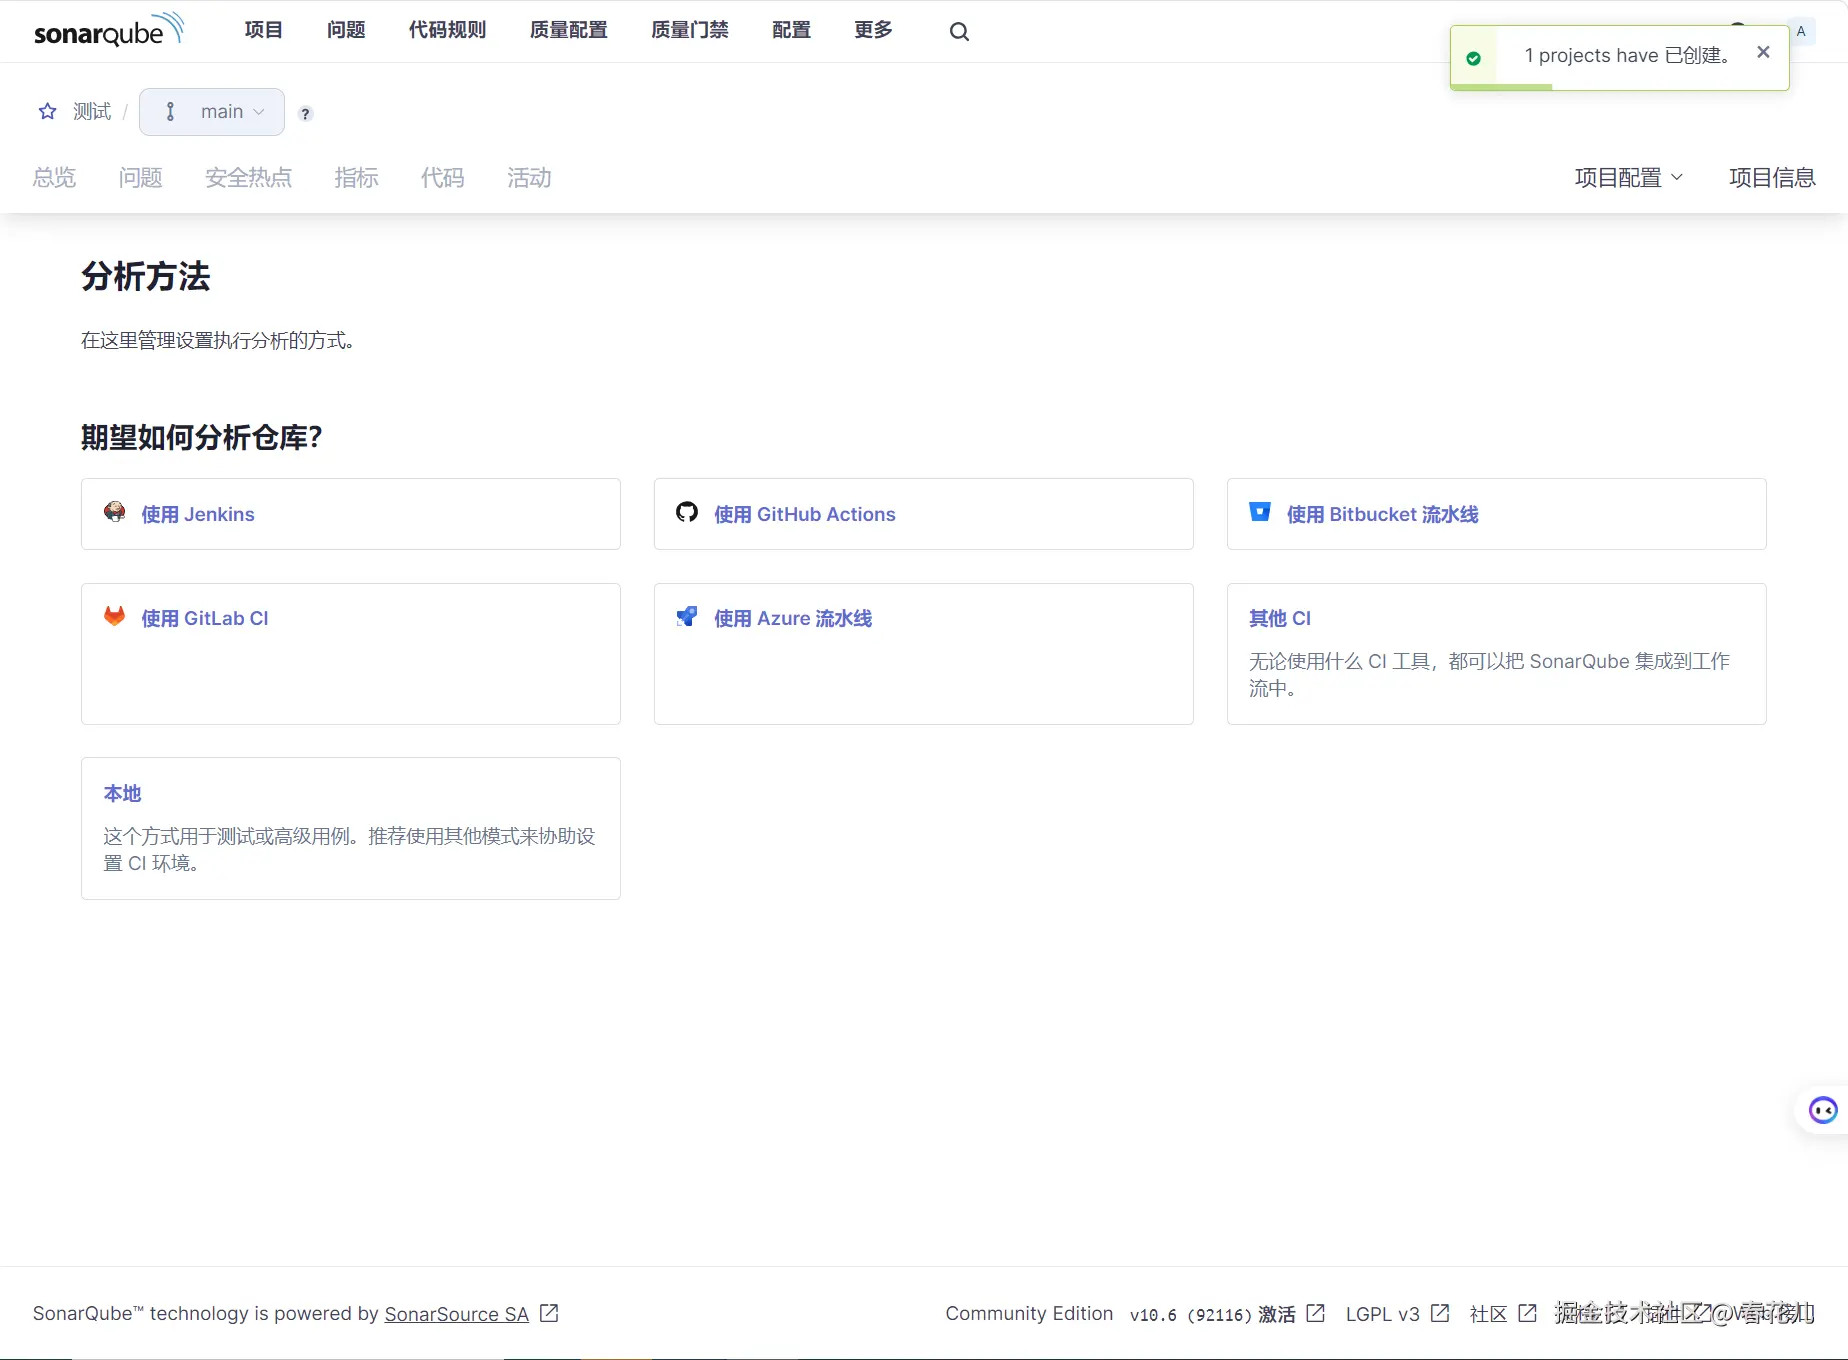
Task: Click the Community Edition footer text
Action: click(x=1029, y=1314)
